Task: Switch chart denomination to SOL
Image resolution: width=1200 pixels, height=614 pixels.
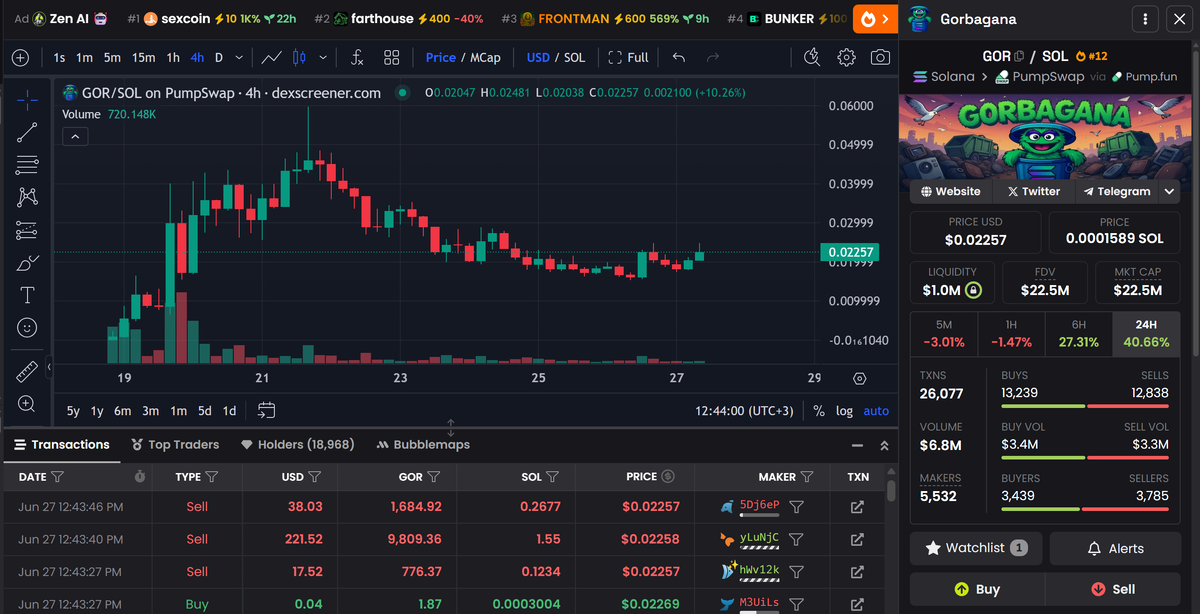Action: click(x=575, y=58)
